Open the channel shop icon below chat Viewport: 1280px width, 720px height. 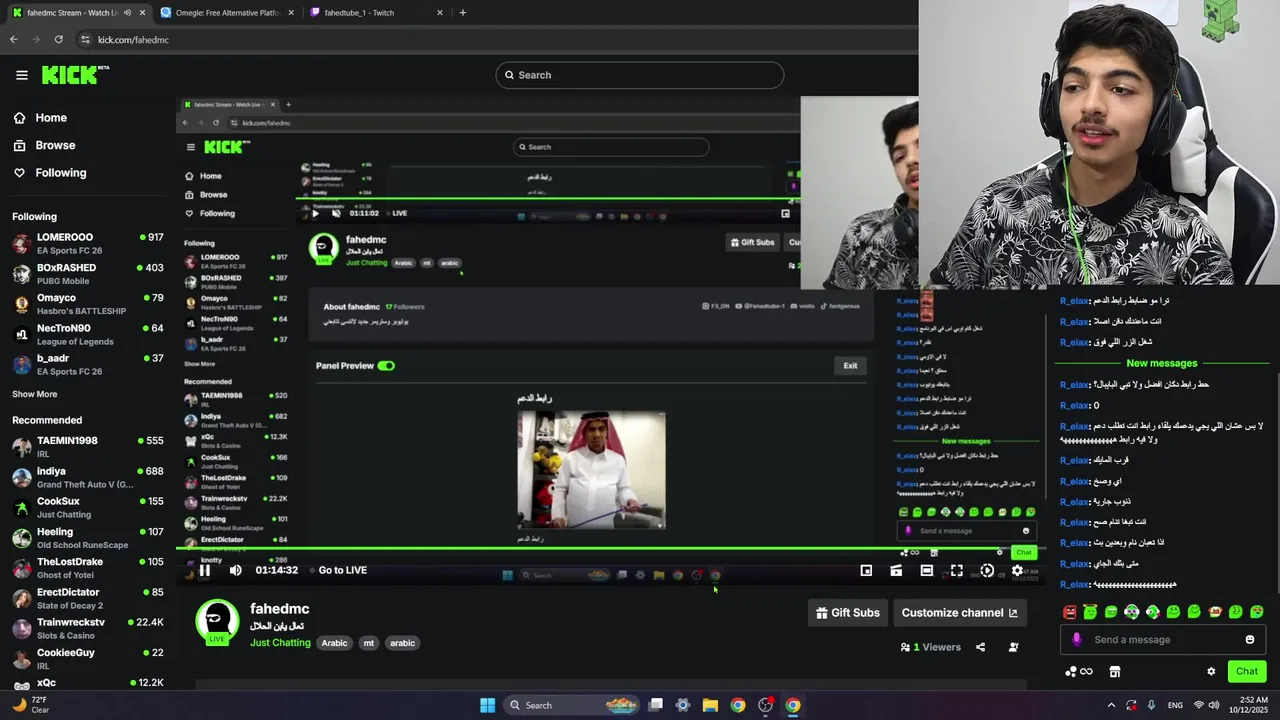point(1115,671)
